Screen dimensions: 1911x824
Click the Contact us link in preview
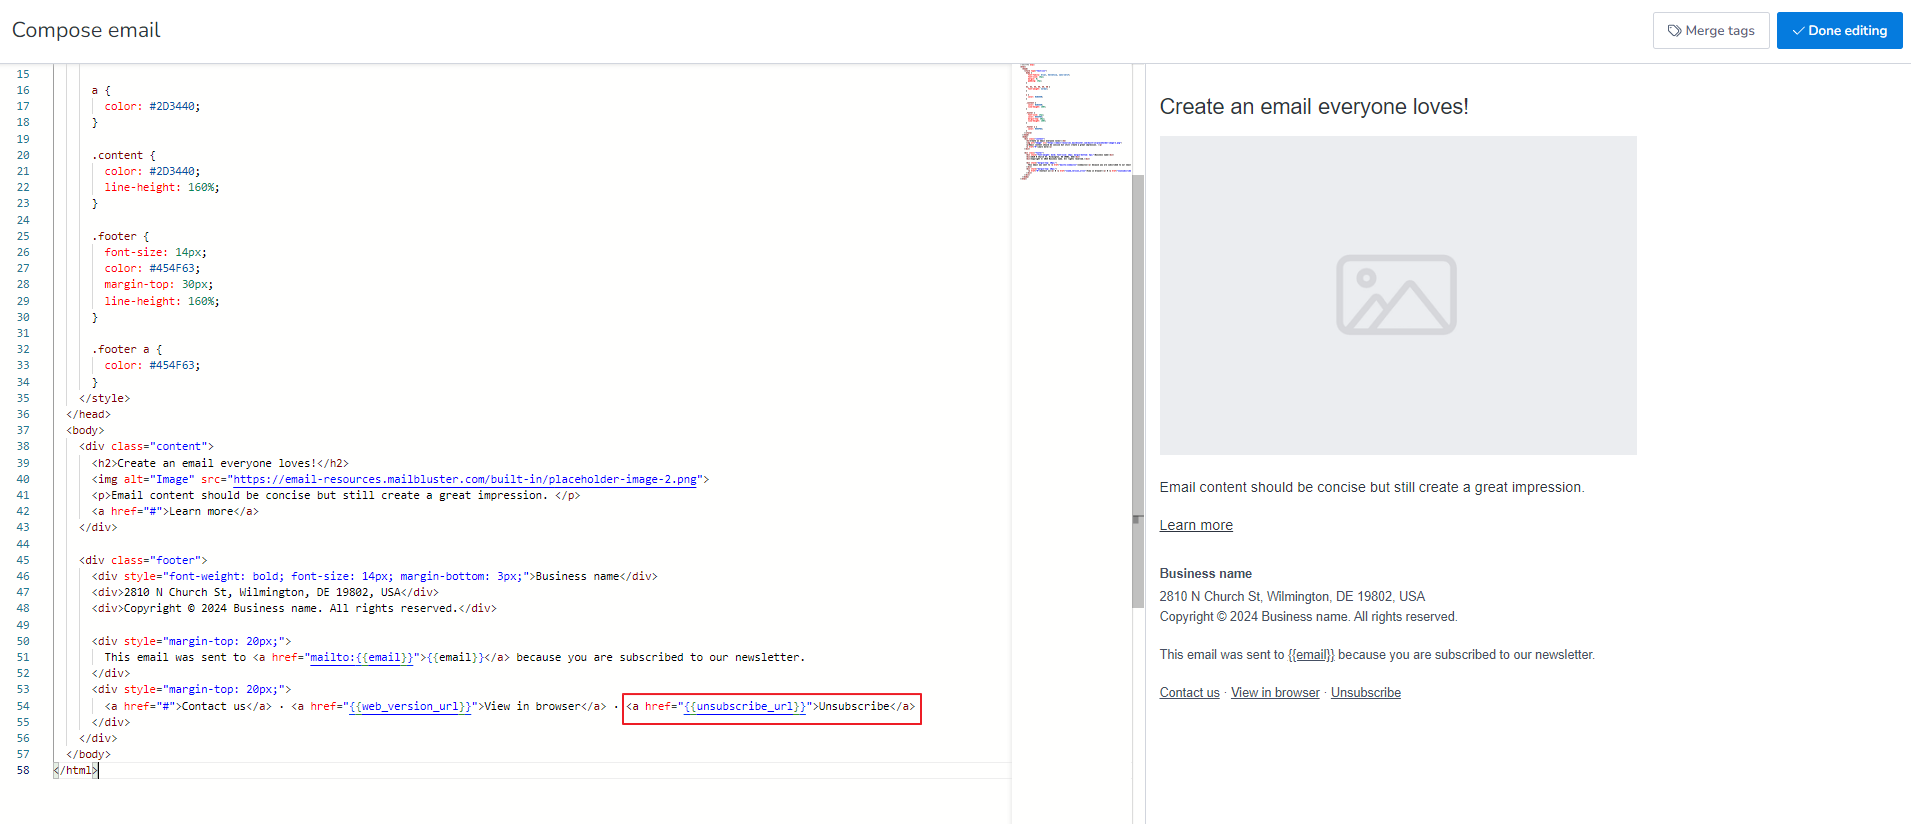[x=1189, y=692]
